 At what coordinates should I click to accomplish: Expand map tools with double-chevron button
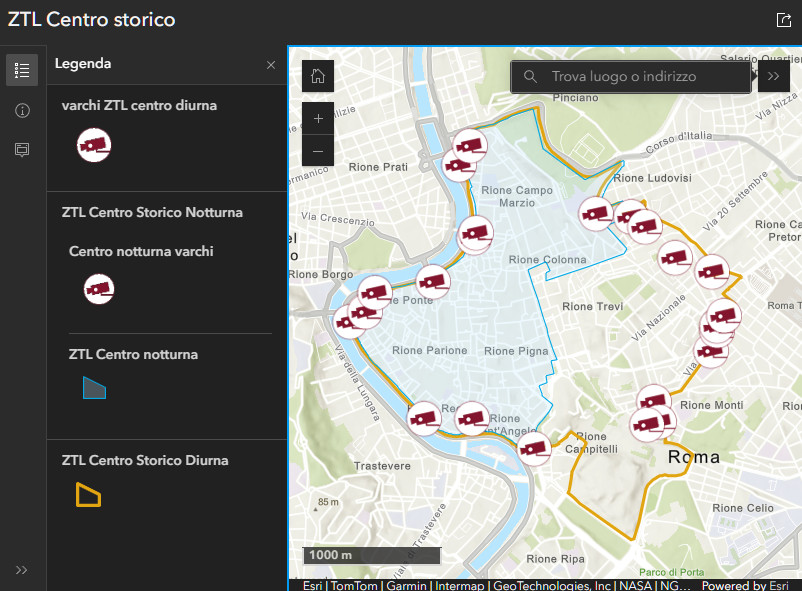point(773,76)
